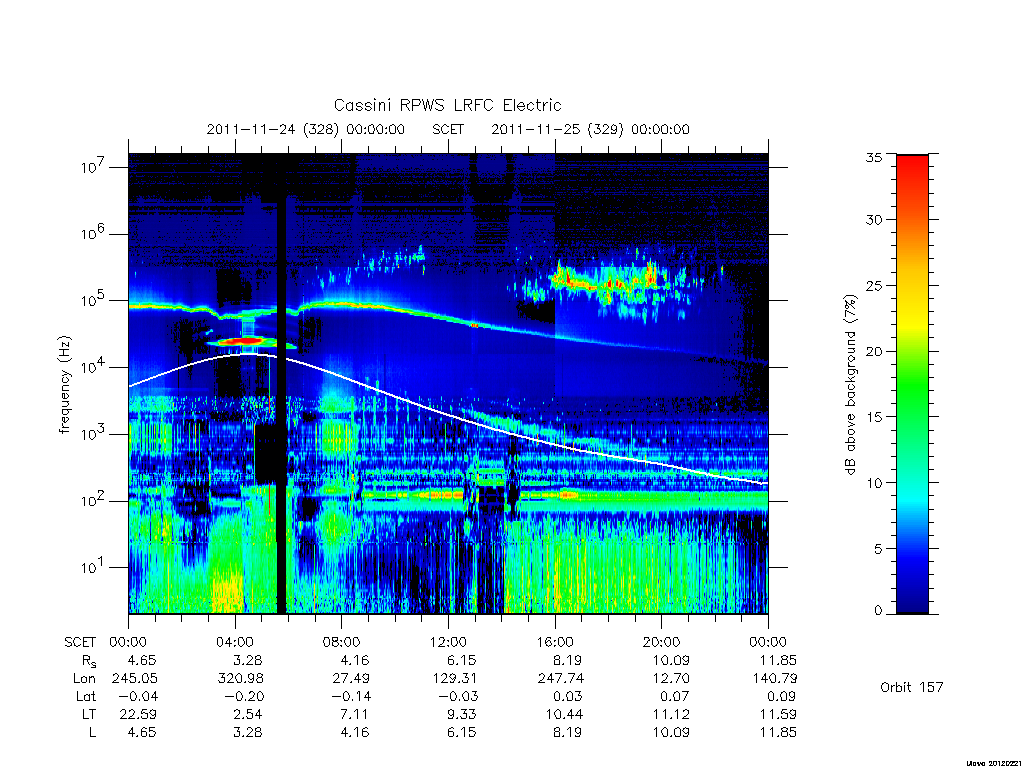The width and height of the screenshot is (1024, 768).
Task: Click the 20:00 SCET time label
Action: pyautogui.click(x=662, y=642)
